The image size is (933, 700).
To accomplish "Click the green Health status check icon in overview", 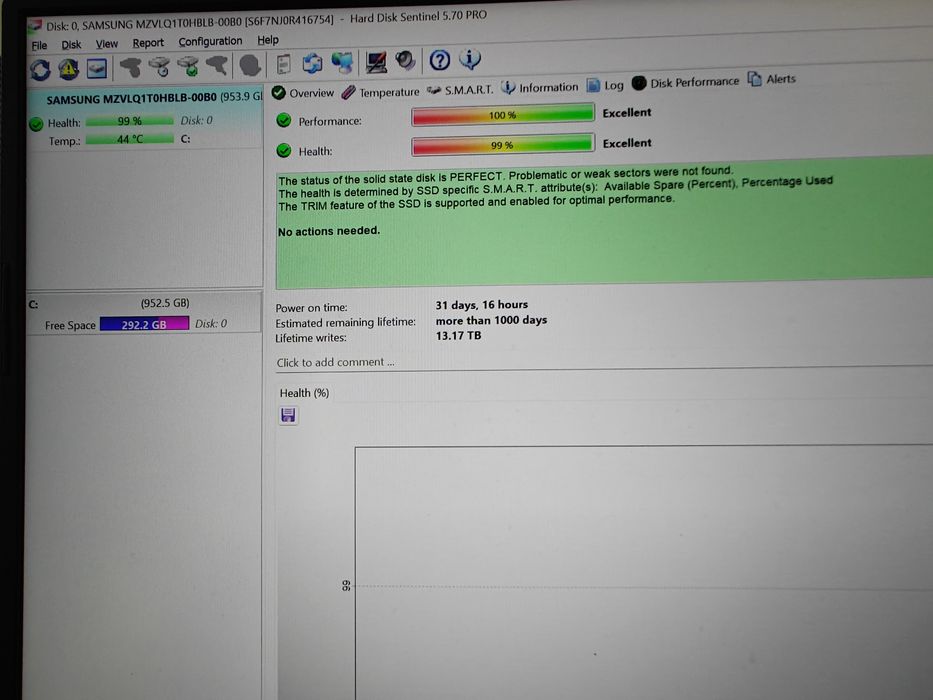I will pyautogui.click(x=284, y=151).
